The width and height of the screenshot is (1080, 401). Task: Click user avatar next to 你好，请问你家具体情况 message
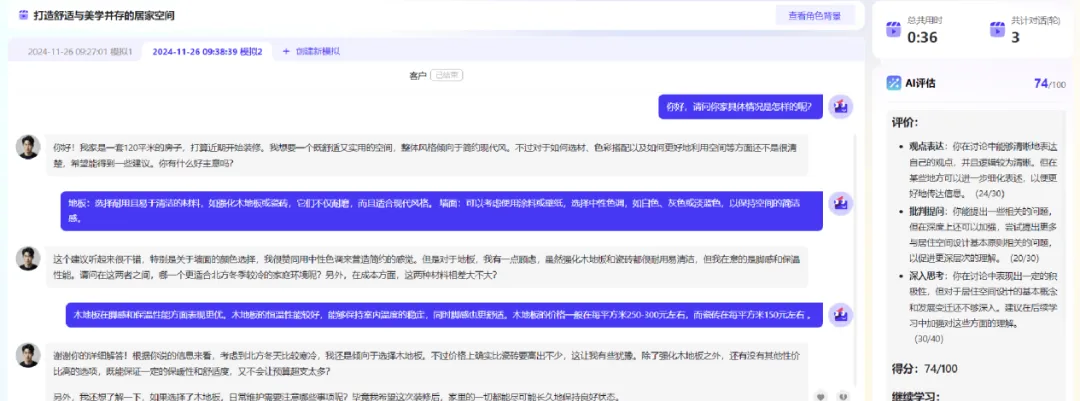click(x=840, y=107)
